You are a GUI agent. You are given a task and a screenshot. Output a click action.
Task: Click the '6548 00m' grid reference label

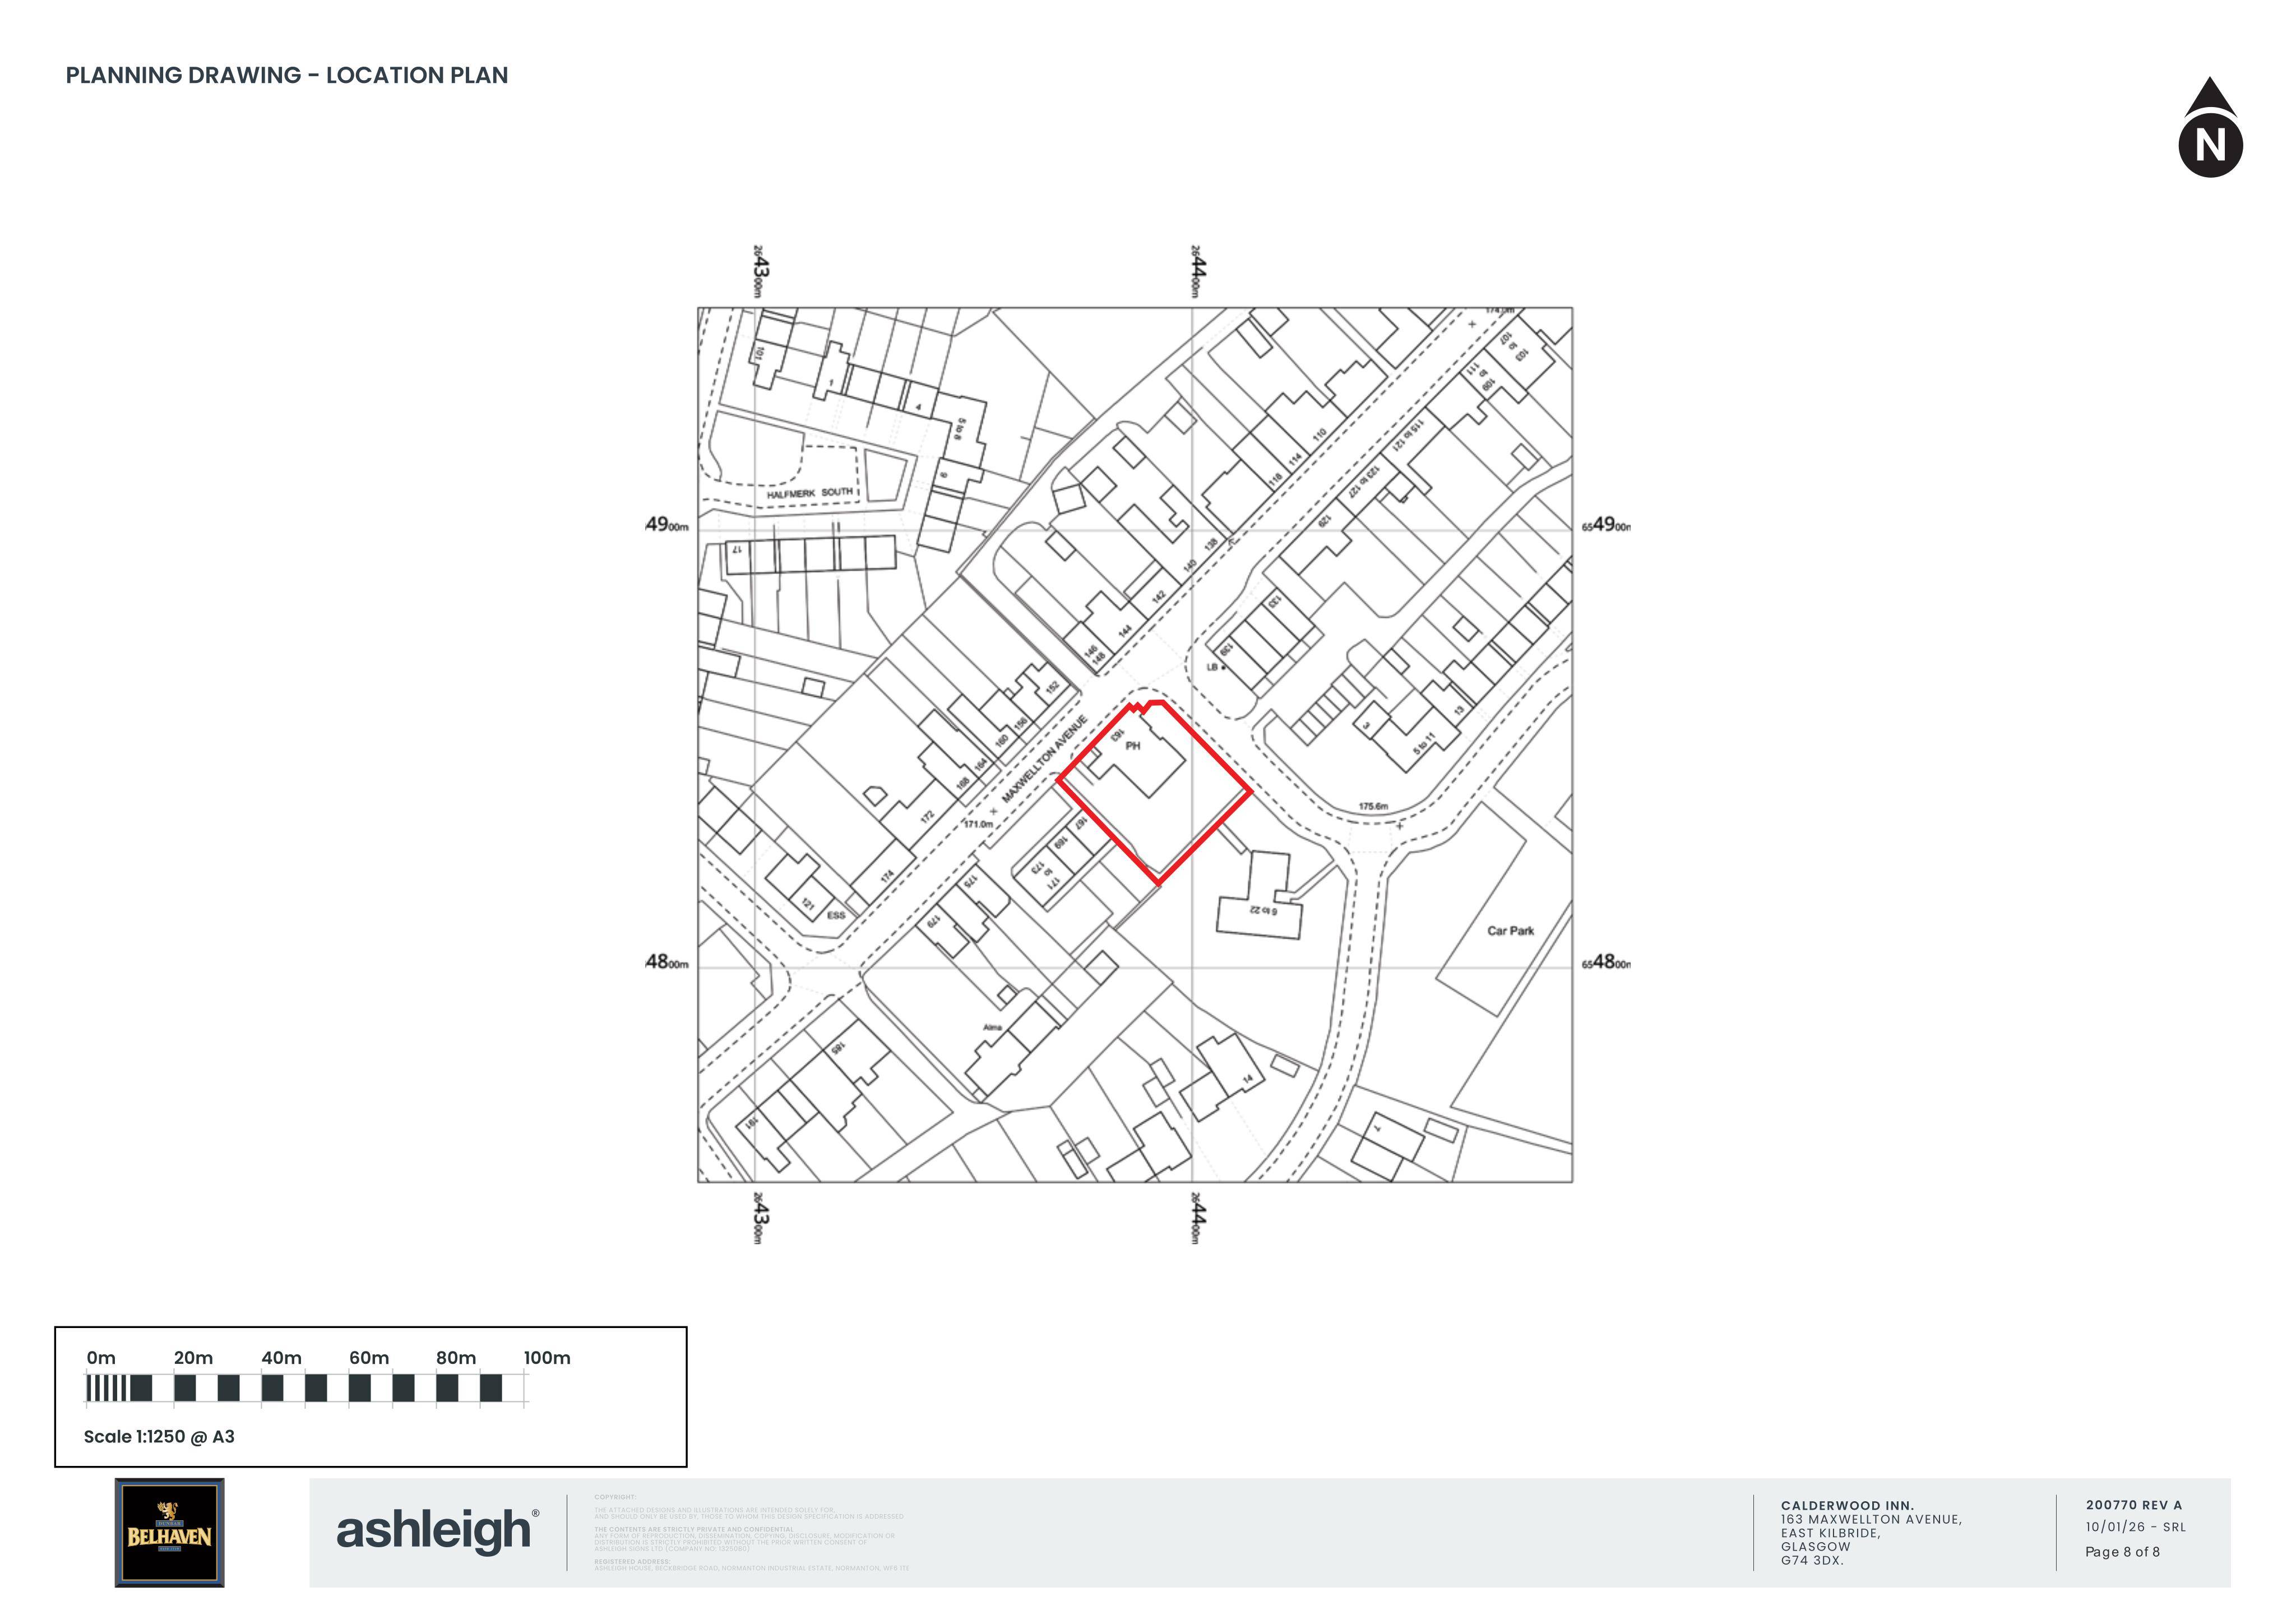(x=1606, y=962)
